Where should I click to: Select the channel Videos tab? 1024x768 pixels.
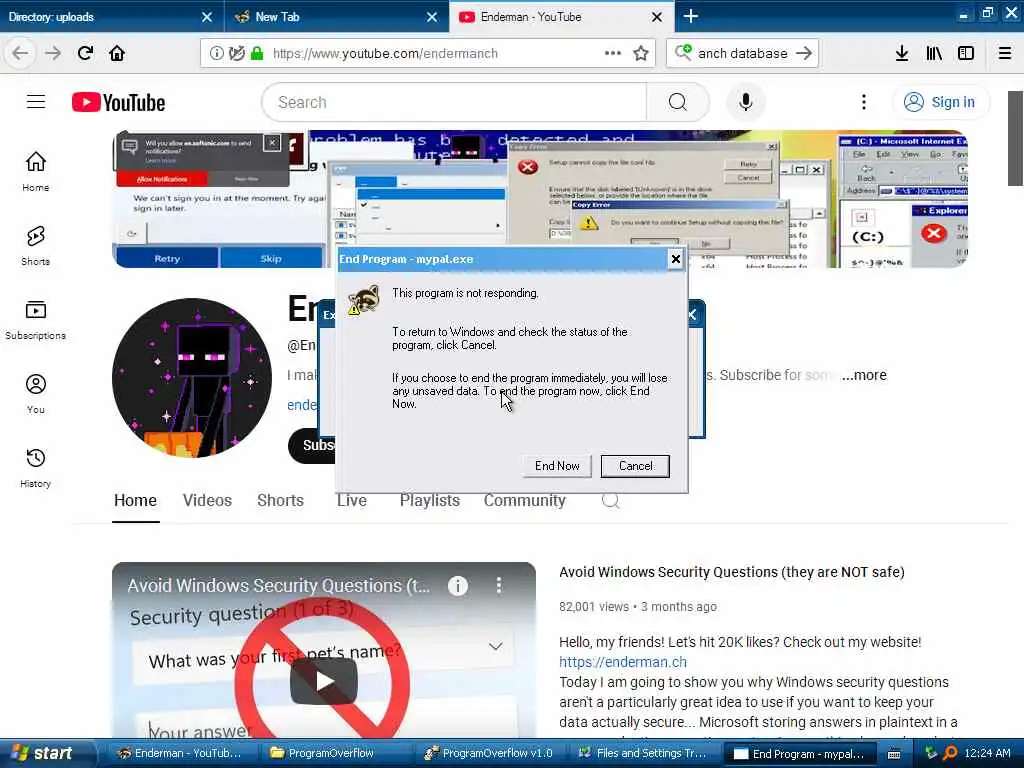(x=207, y=500)
